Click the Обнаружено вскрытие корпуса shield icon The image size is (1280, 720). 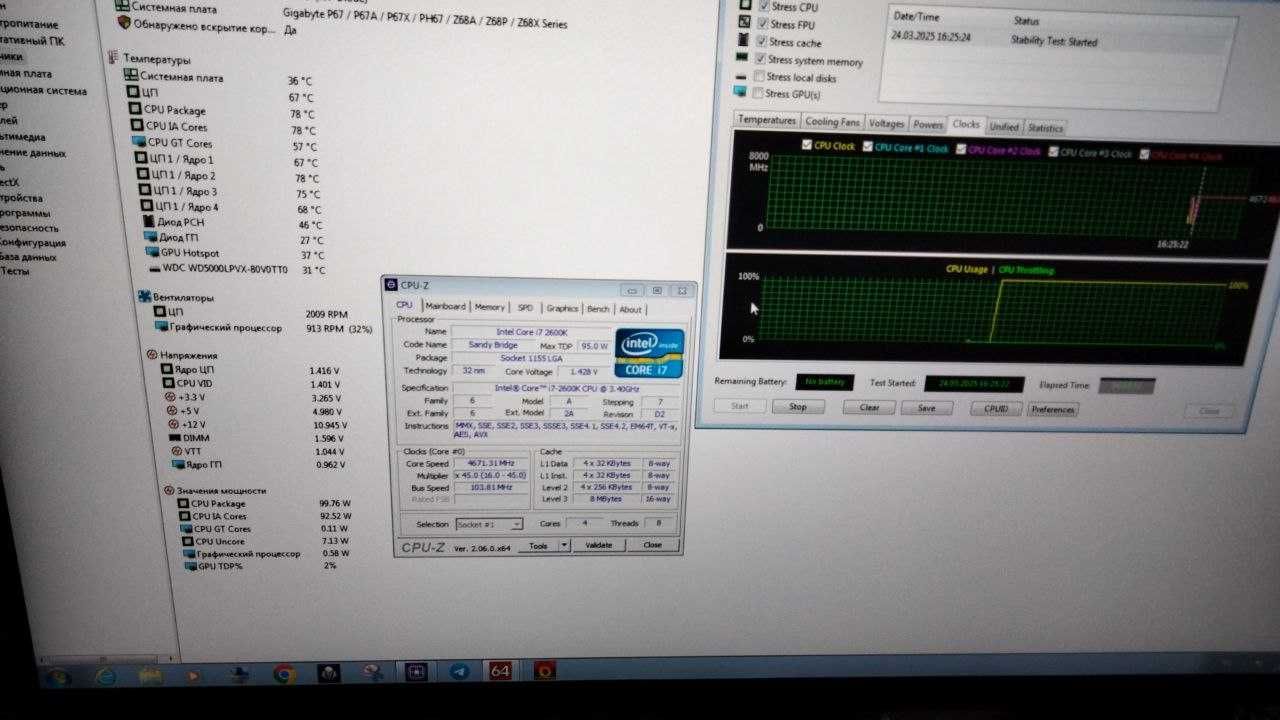[x=124, y=22]
